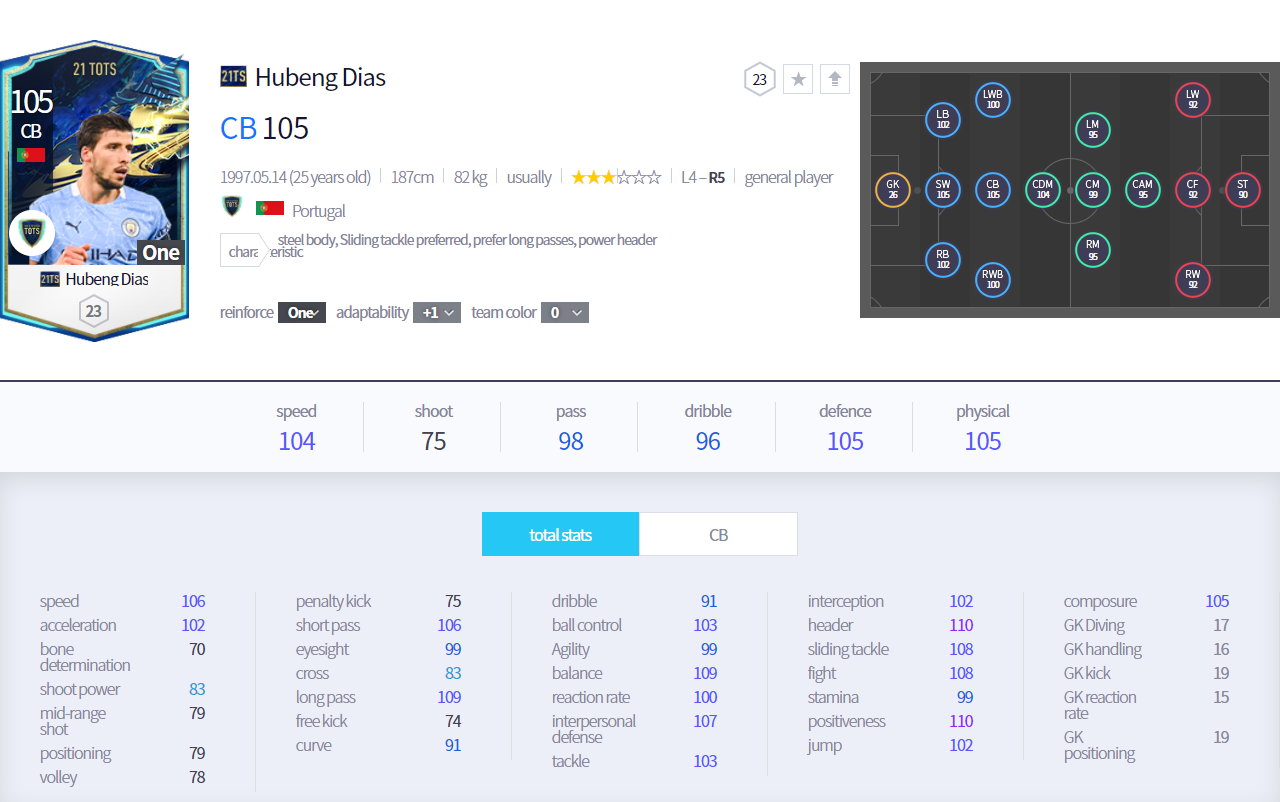Click the LWB position circle on pitch
This screenshot has width=1280, height=802.
tap(992, 99)
